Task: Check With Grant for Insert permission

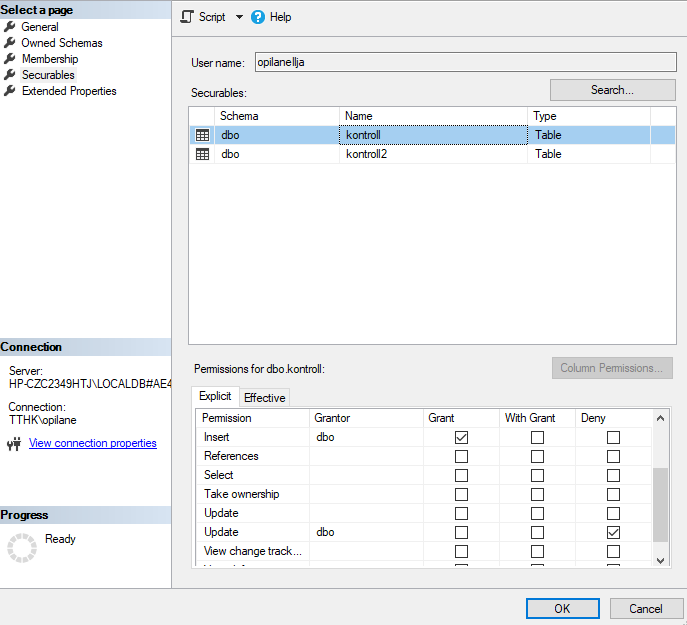Action: point(537,437)
